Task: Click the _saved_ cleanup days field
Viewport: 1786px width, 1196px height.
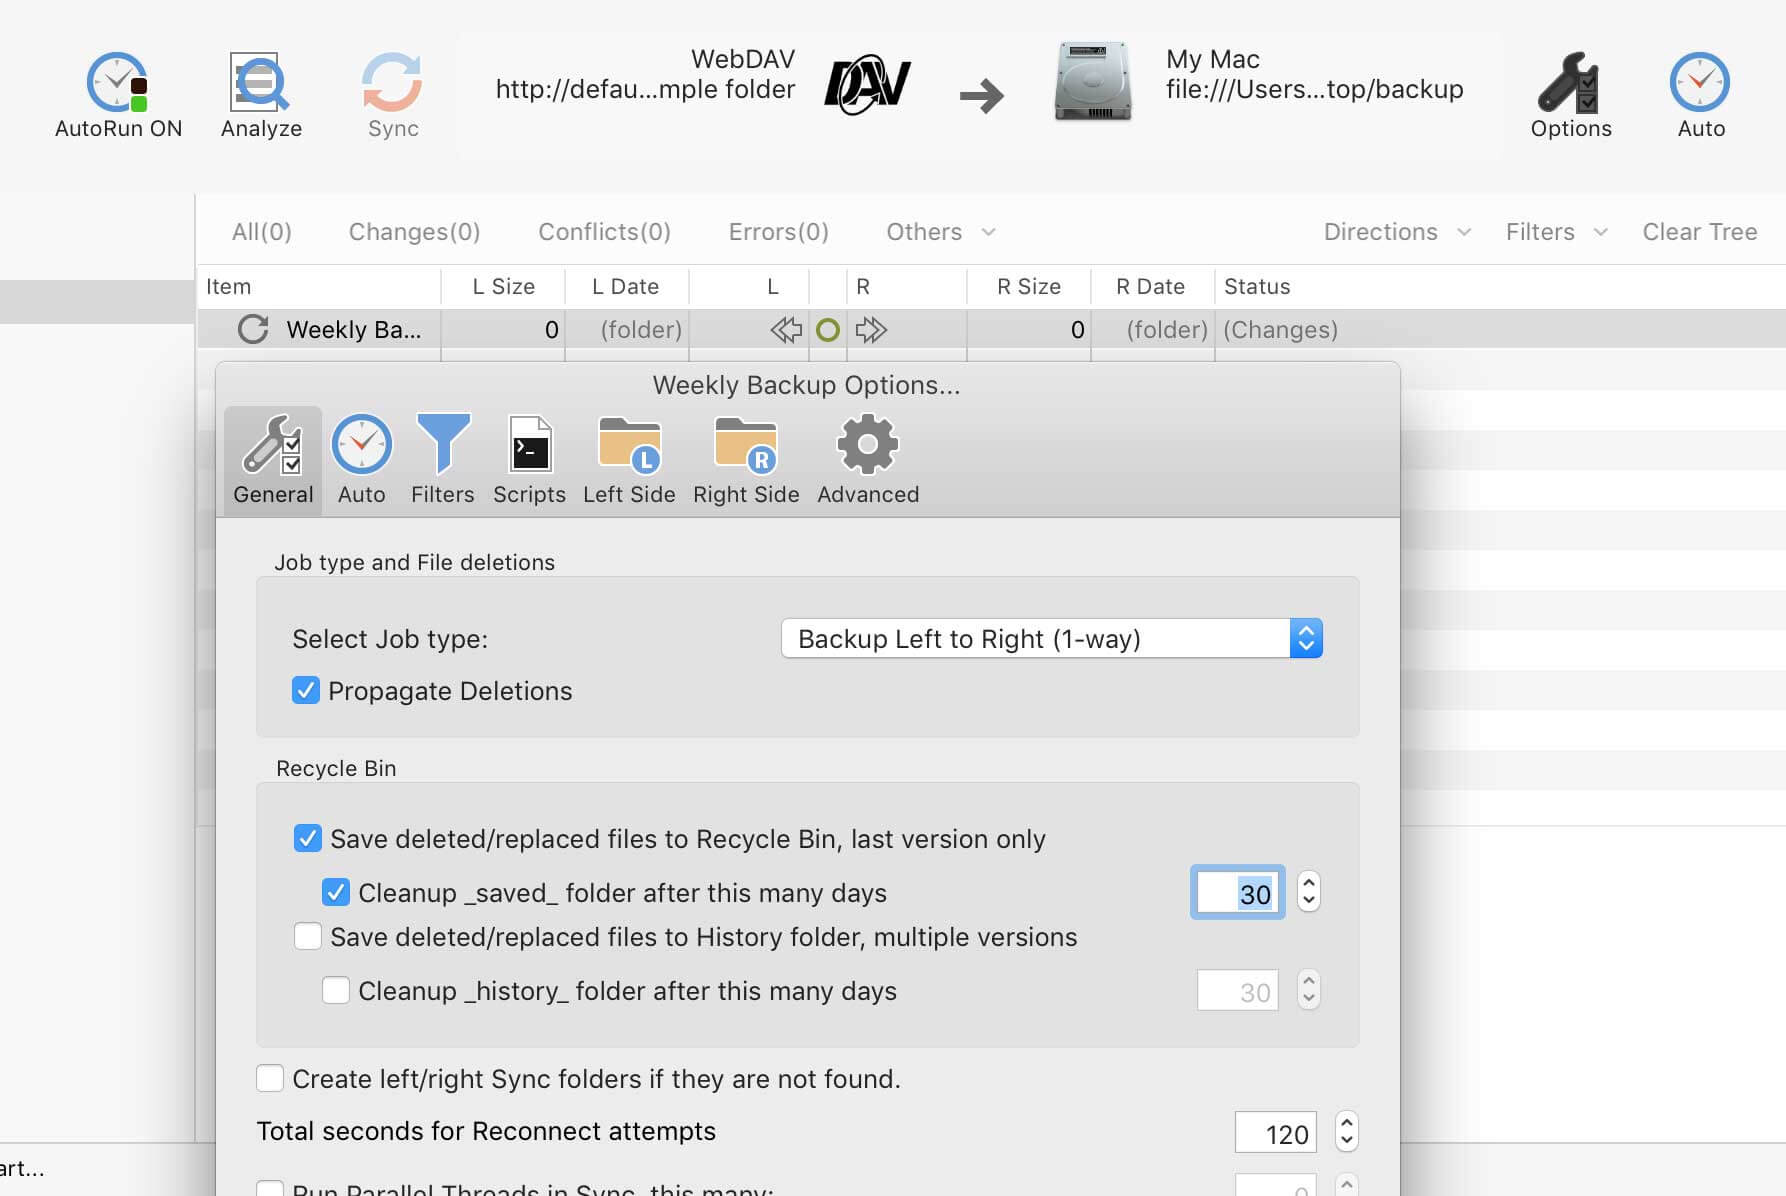Action: point(1237,893)
